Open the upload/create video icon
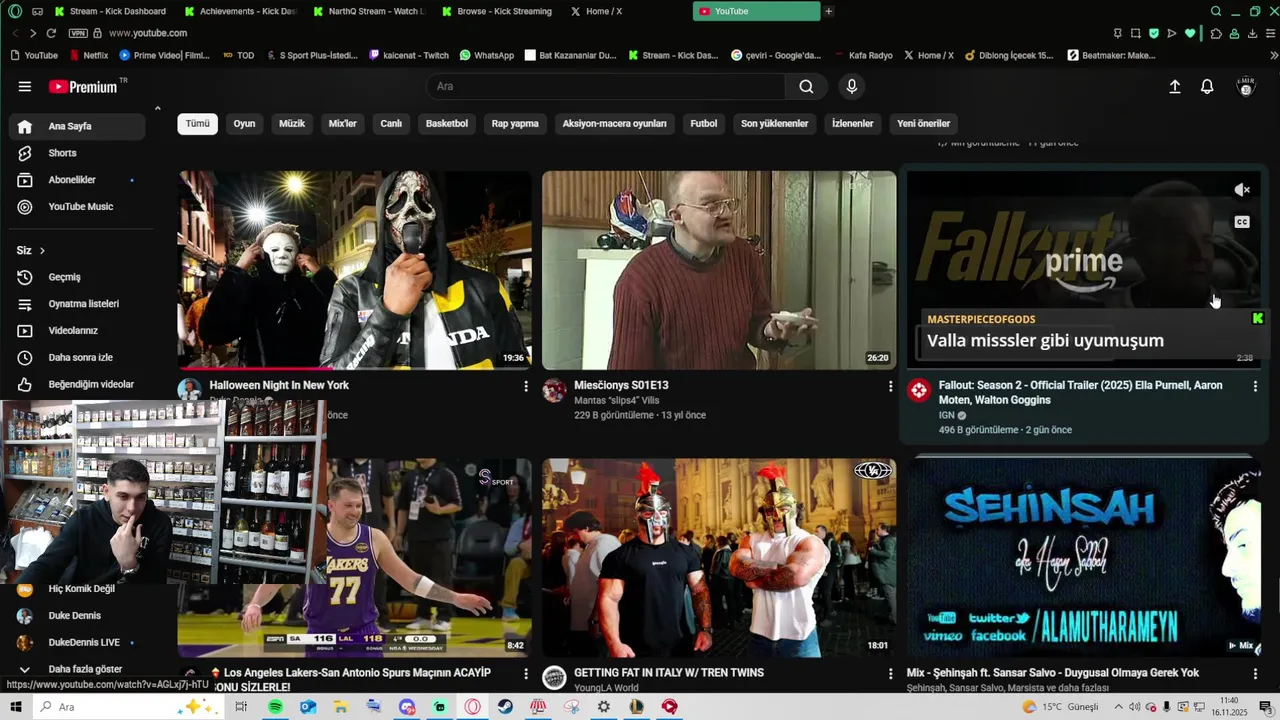Image resolution: width=1280 pixels, height=720 pixels. [1175, 87]
